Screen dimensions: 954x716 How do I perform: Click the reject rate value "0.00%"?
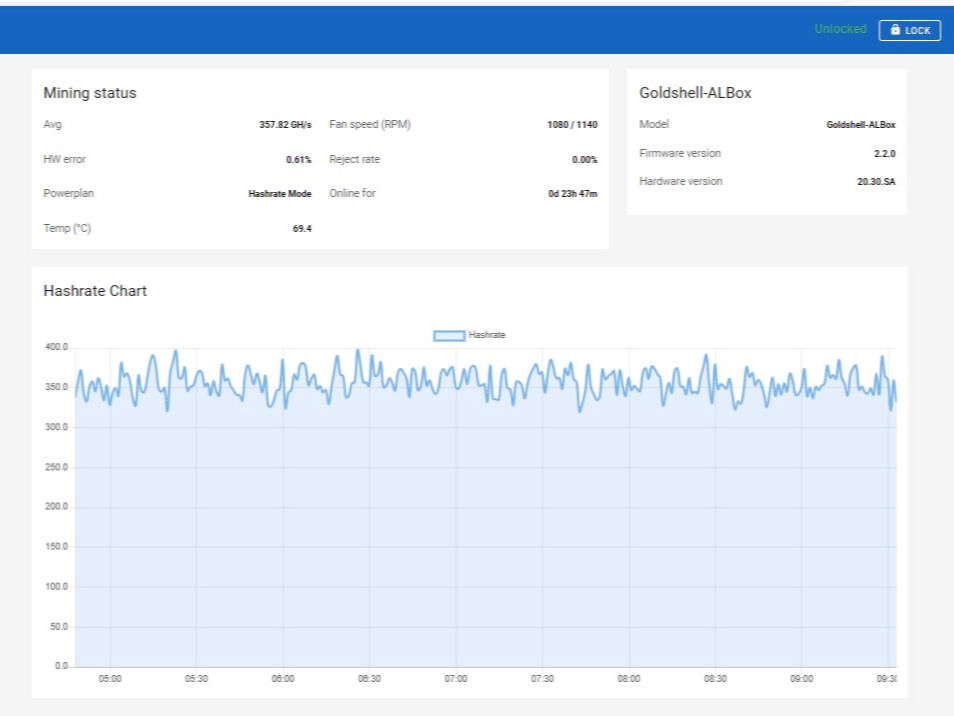point(586,159)
